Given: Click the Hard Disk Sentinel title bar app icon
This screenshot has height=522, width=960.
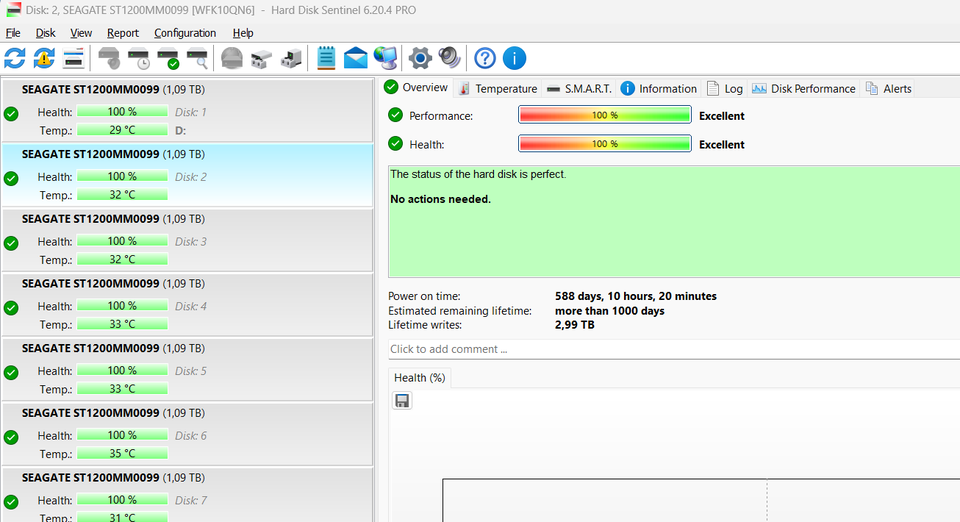Looking at the screenshot, I should pos(13,10).
